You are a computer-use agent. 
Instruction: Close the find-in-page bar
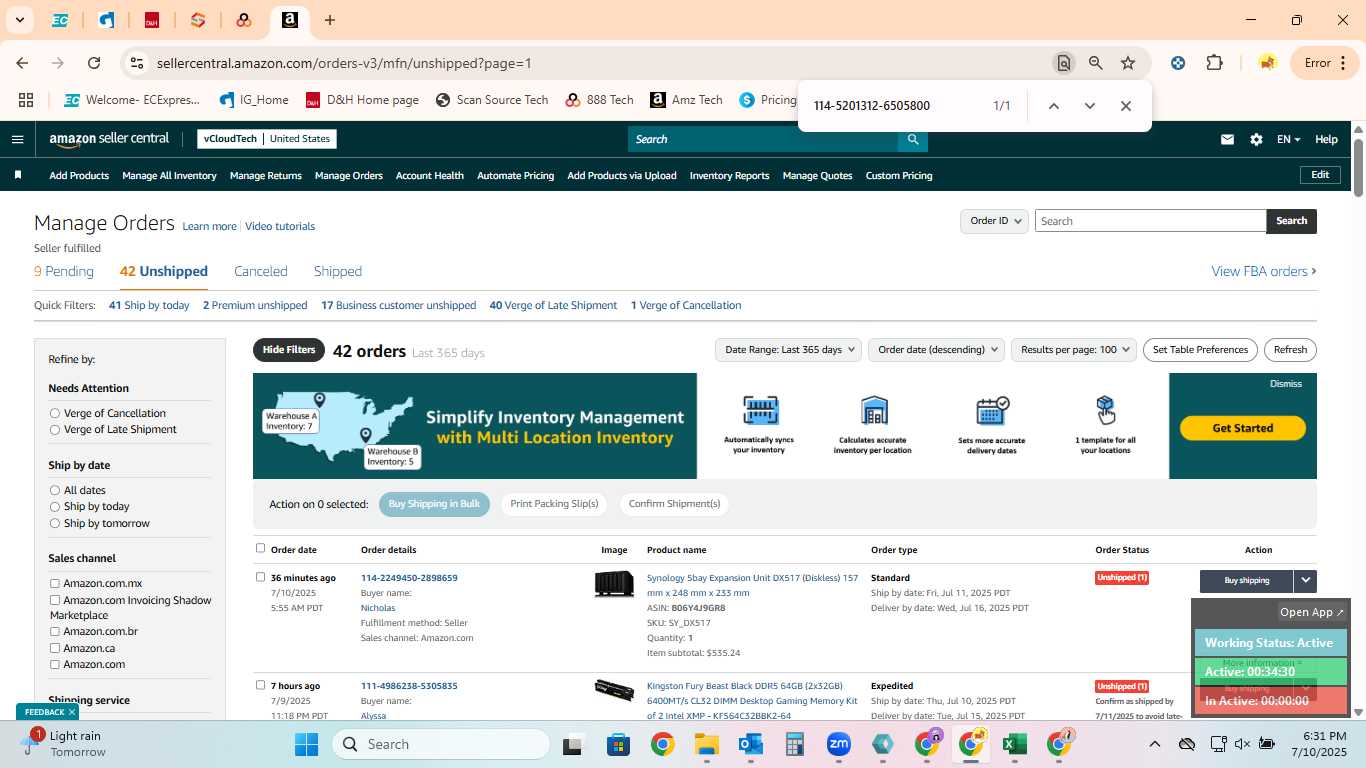click(x=1126, y=106)
